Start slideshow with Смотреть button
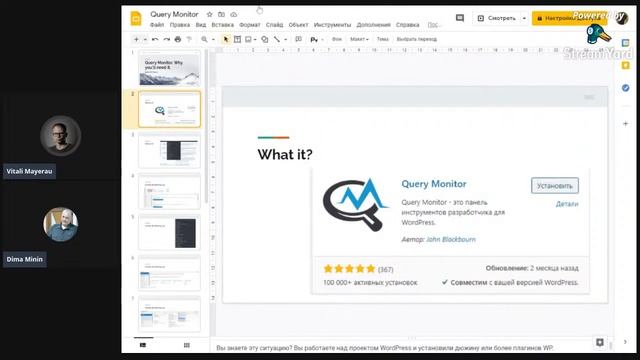640x360 pixels. coord(496,18)
